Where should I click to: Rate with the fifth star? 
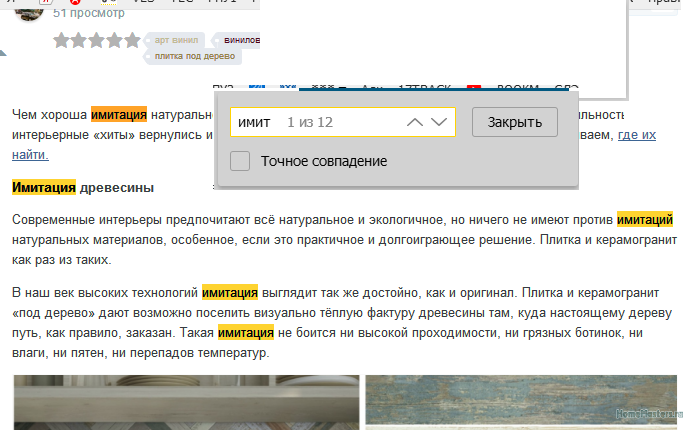pyautogui.click(x=132, y=41)
